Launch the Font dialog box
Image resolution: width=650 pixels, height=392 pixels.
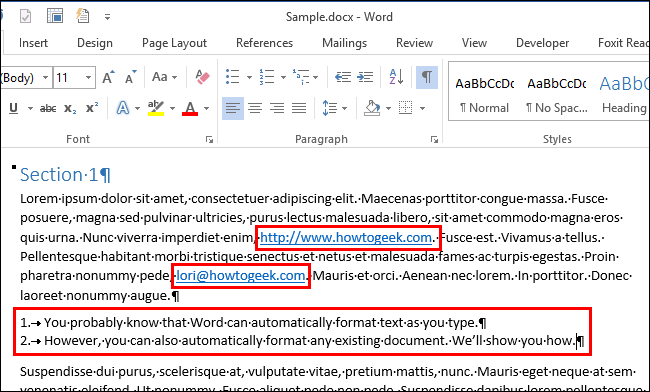point(209,140)
